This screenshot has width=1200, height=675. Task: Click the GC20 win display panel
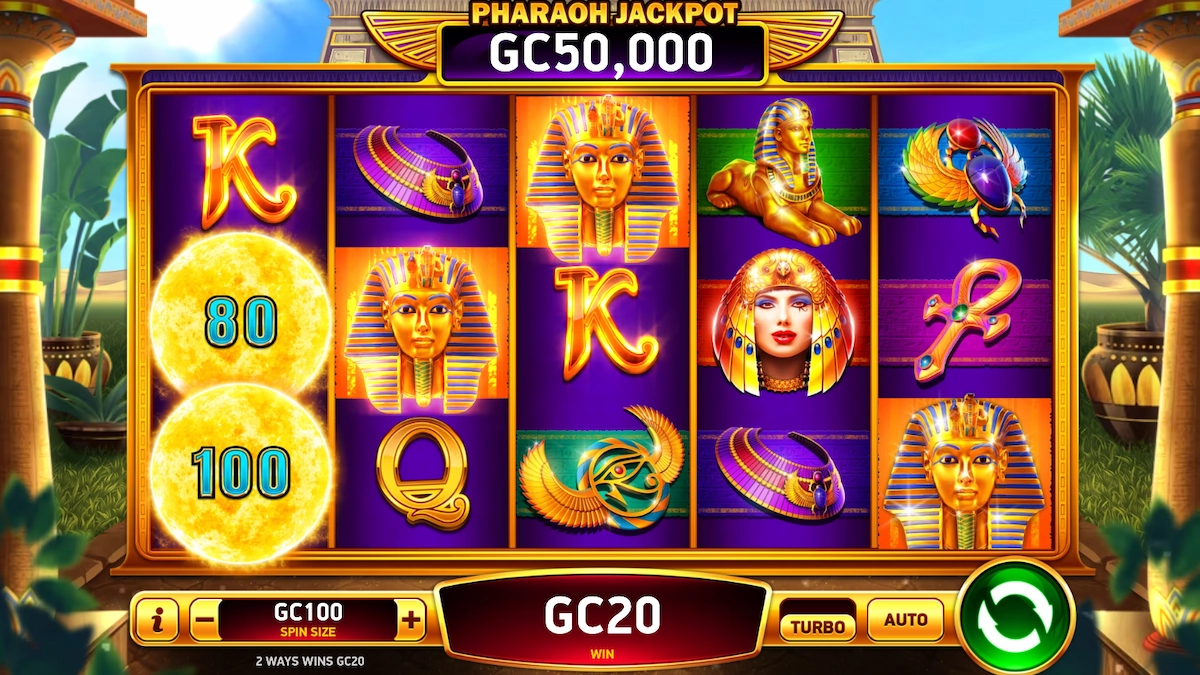602,620
